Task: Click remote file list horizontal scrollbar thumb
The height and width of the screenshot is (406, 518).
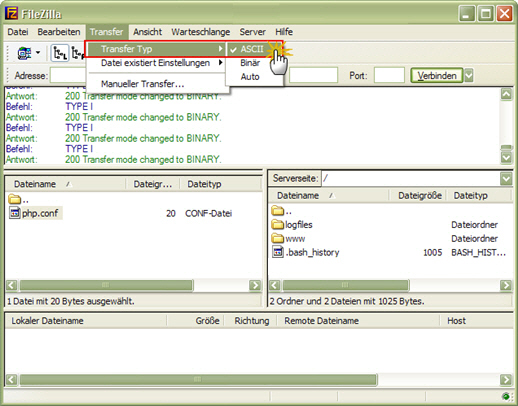Action: click(346, 285)
